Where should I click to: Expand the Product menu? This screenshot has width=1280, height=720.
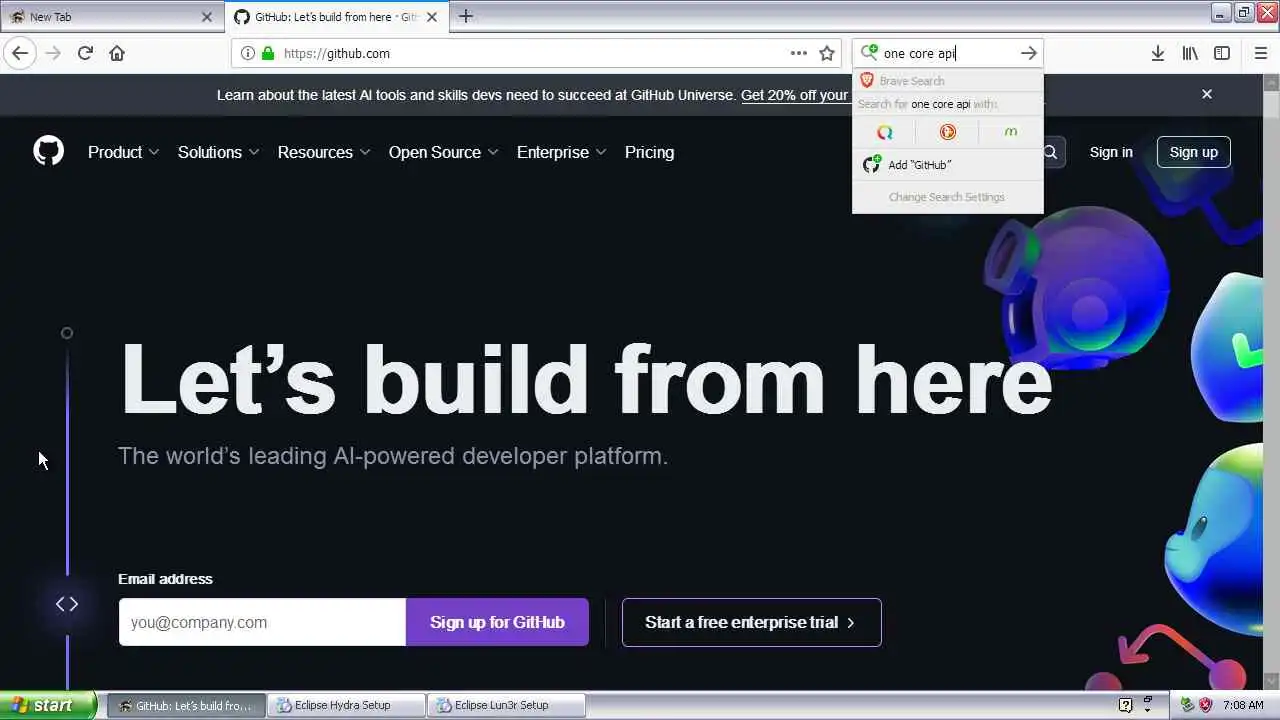coord(123,152)
